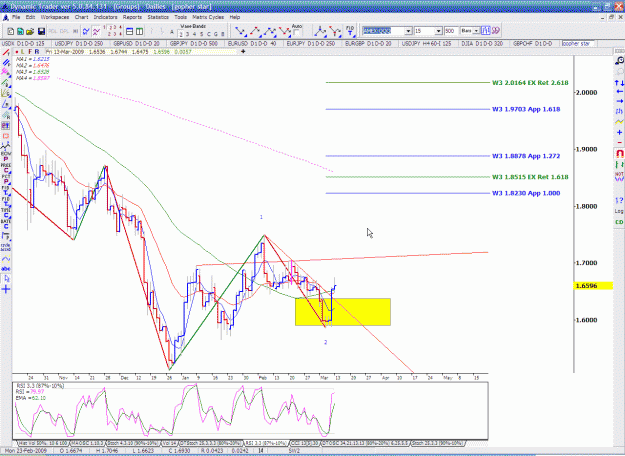
Task: Select the MAOSC indicator tab
Action: (86, 443)
